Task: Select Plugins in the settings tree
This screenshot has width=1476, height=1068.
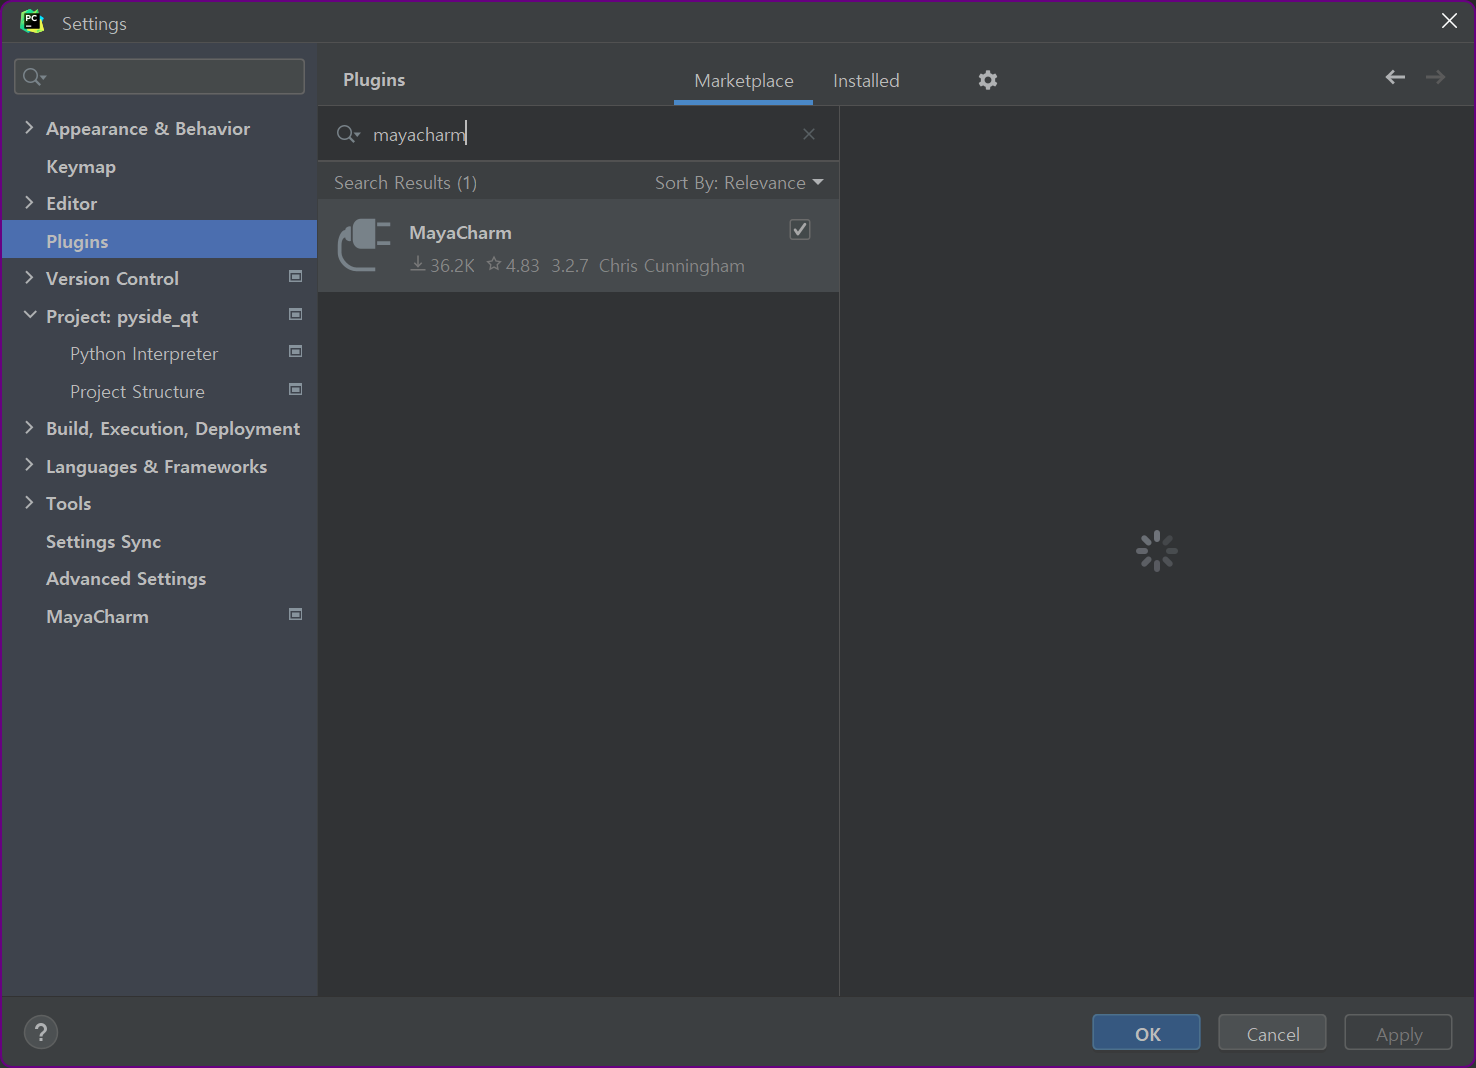Action: (x=160, y=241)
